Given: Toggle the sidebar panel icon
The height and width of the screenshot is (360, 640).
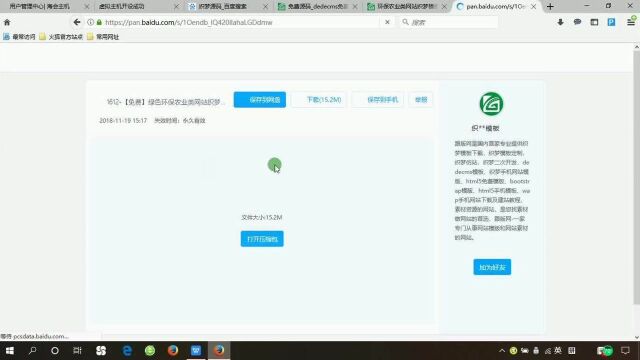Looking at the screenshot, I should coord(594,22).
